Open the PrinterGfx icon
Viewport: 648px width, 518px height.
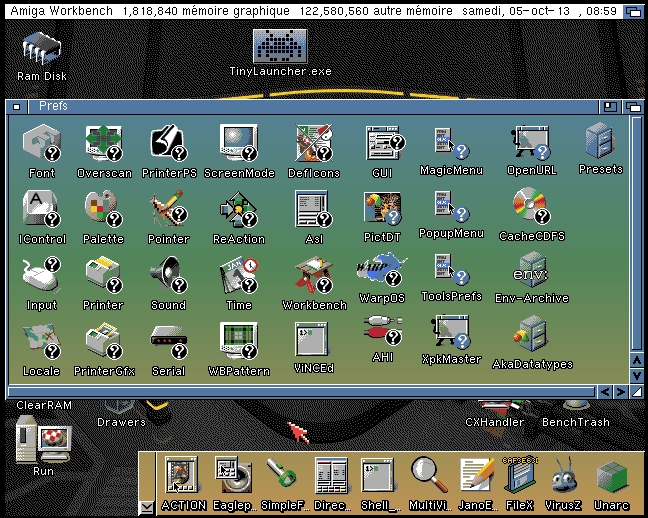[x=104, y=341]
